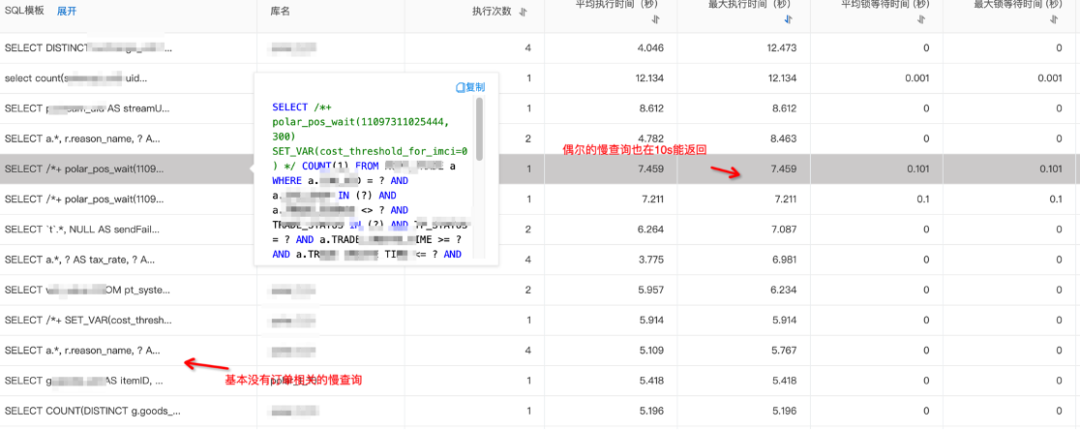Click the max time value 12.473

[781, 48]
